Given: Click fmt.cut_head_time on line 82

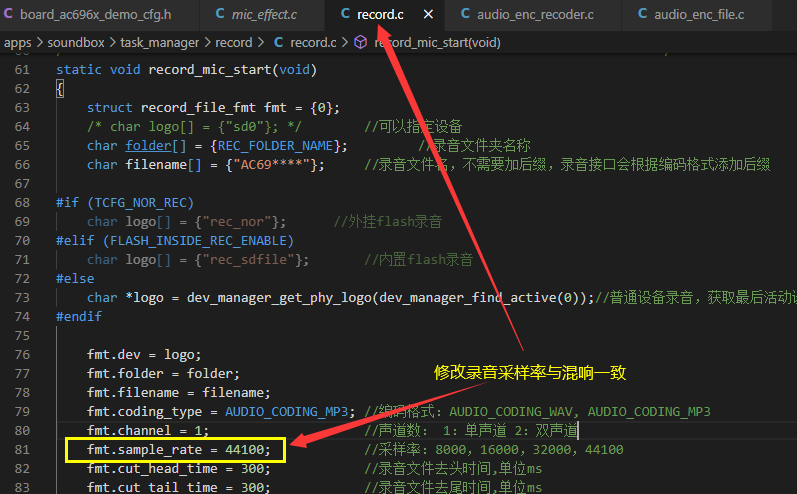Looking at the screenshot, I should pyautogui.click(x=151, y=469).
